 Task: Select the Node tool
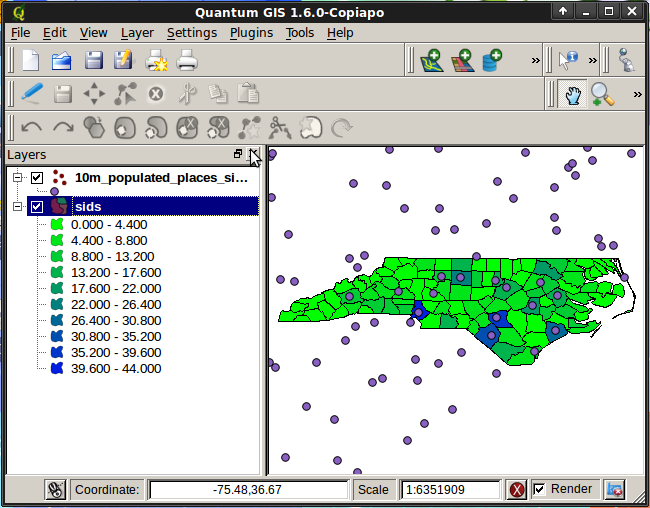coord(125,93)
